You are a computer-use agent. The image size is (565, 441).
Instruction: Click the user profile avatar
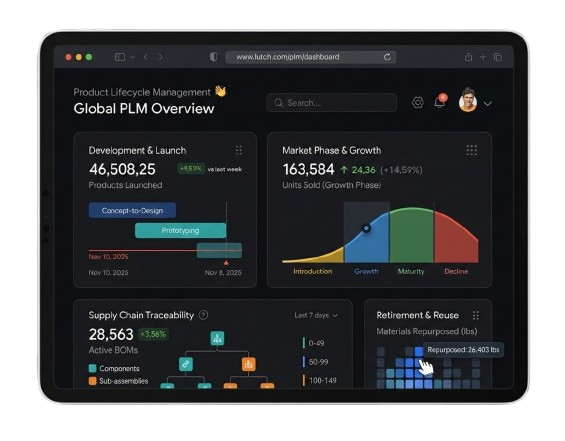click(468, 100)
